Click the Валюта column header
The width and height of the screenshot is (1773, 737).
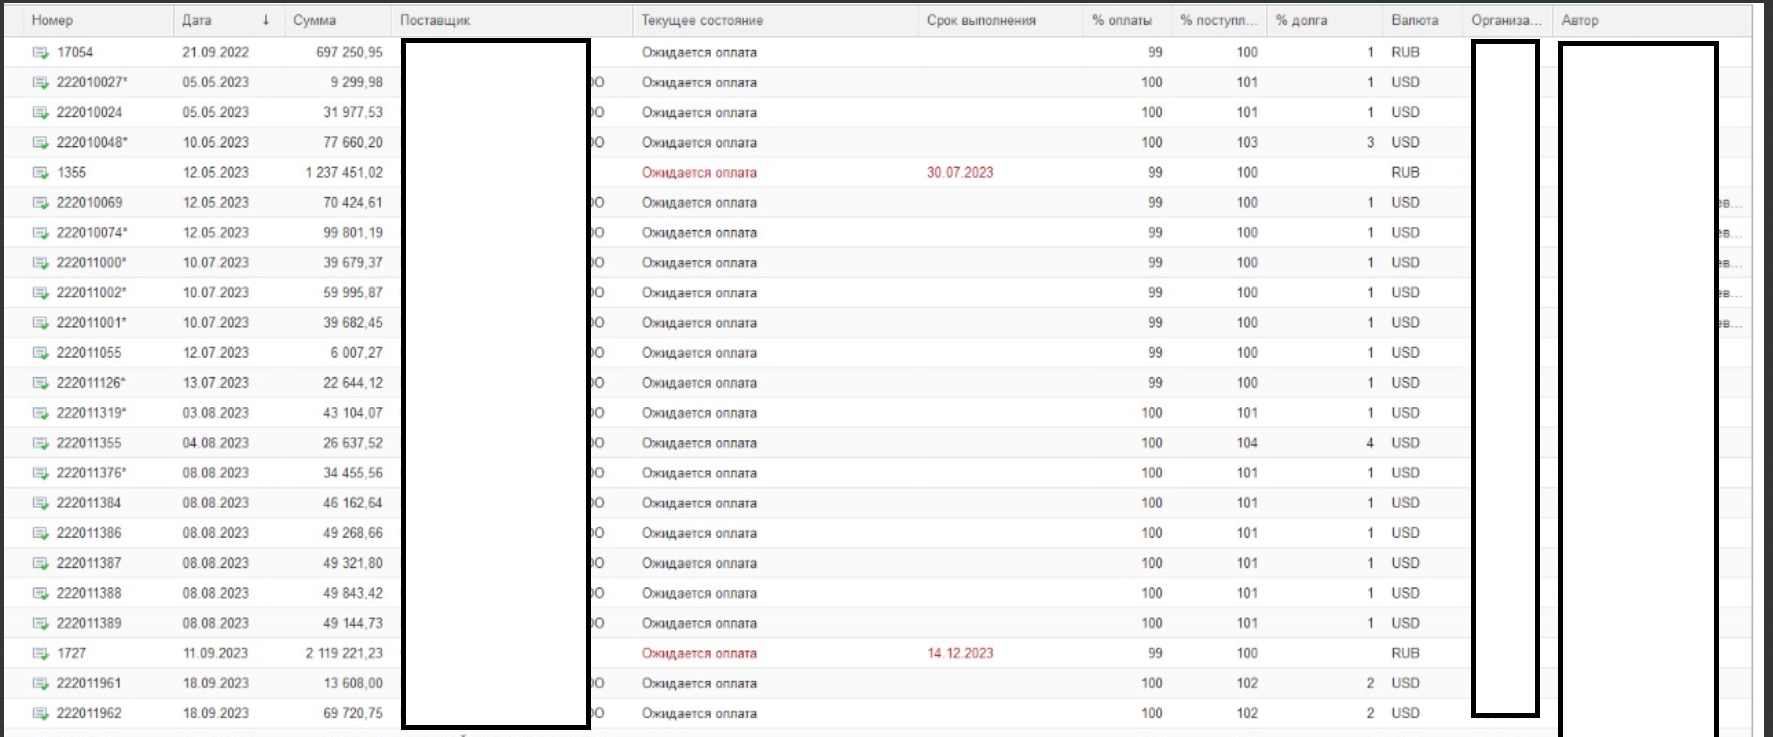[1414, 20]
